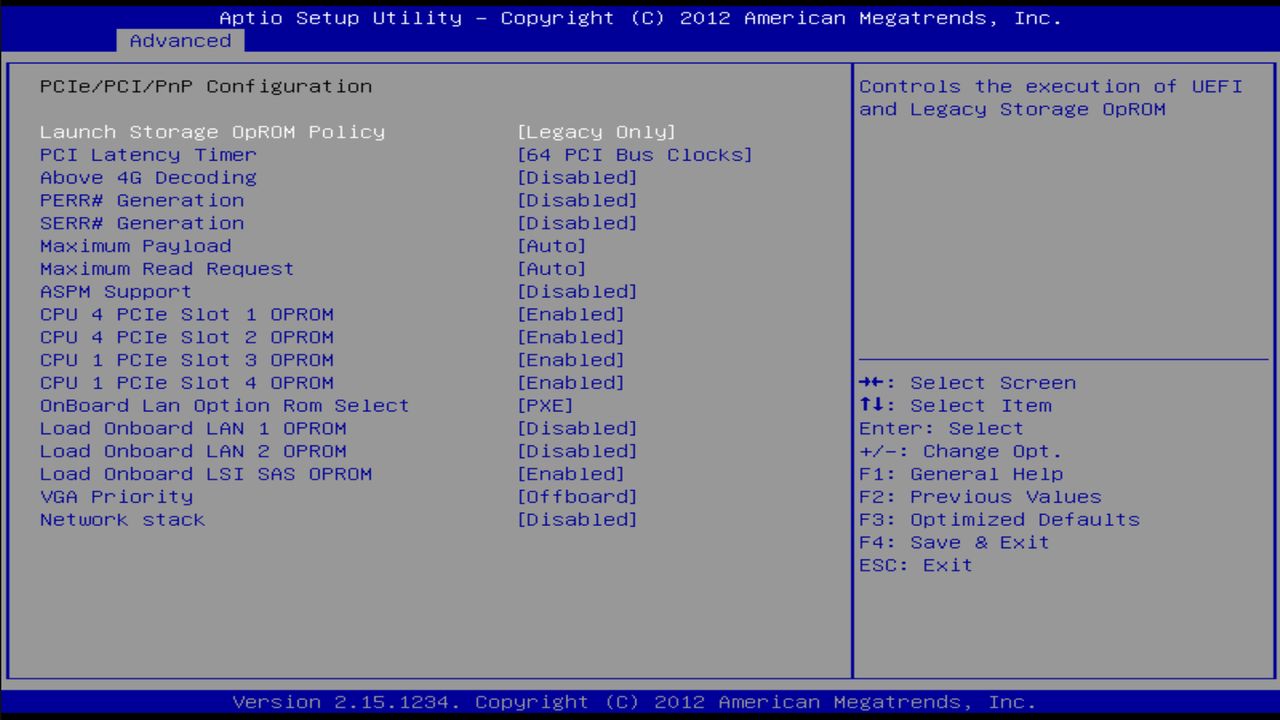The image size is (1280, 720).
Task: Select CPU 1 PCIe Slot 4 OPROM label
Action: [x=187, y=383]
